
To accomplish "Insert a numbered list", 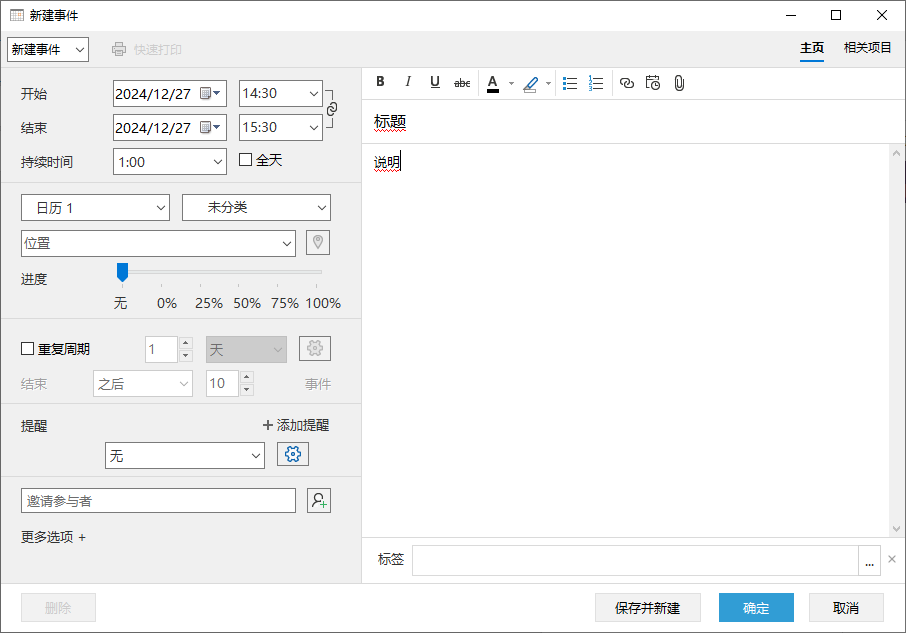I will pos(597,83).
